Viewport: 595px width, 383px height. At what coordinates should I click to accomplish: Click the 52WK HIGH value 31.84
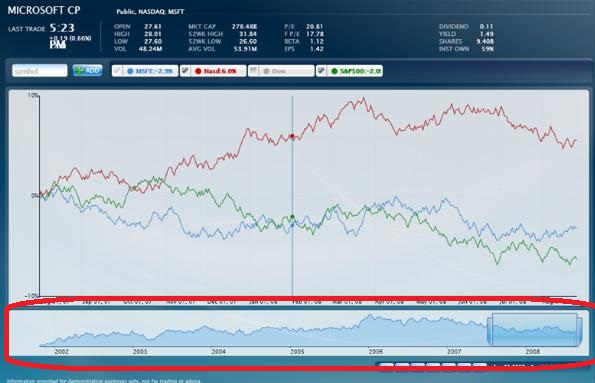tap(248, 34)
